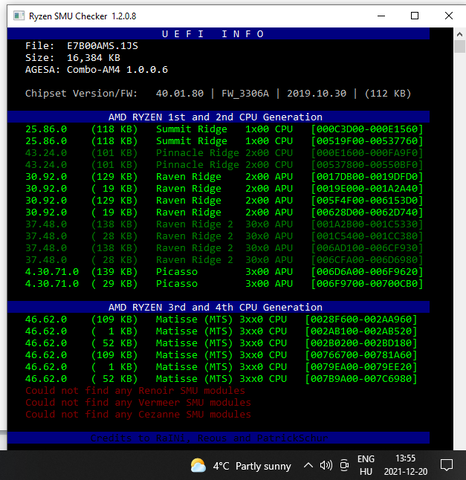The width and height of the screenshot is (466, 480).
Task: Click the '4°C Partly sunny' weather text
Action: pos(252,466)
